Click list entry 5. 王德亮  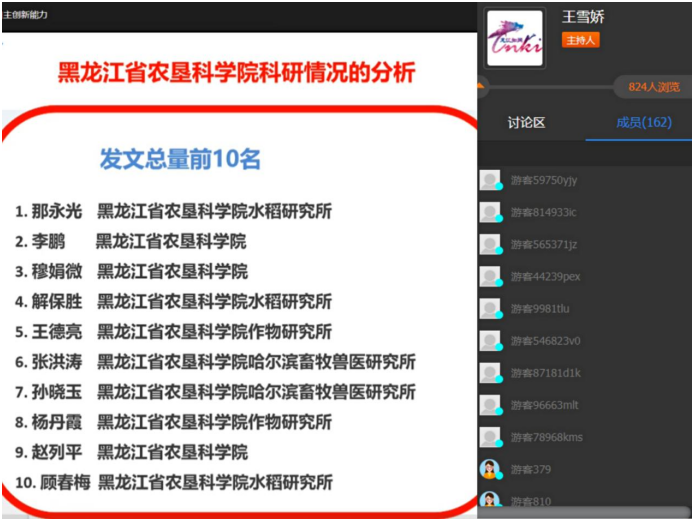coord(174,332)
